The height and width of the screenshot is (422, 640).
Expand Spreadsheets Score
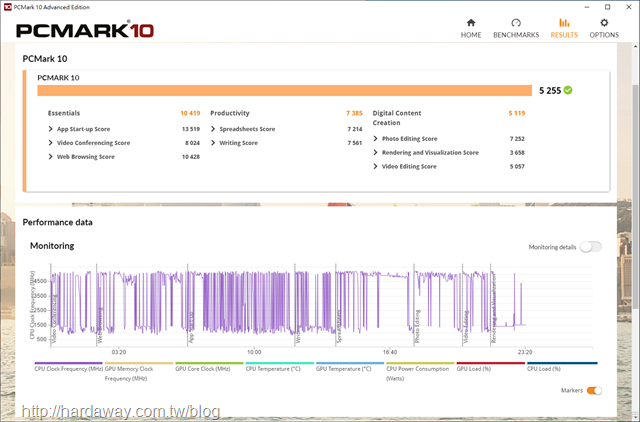point(213,129)
